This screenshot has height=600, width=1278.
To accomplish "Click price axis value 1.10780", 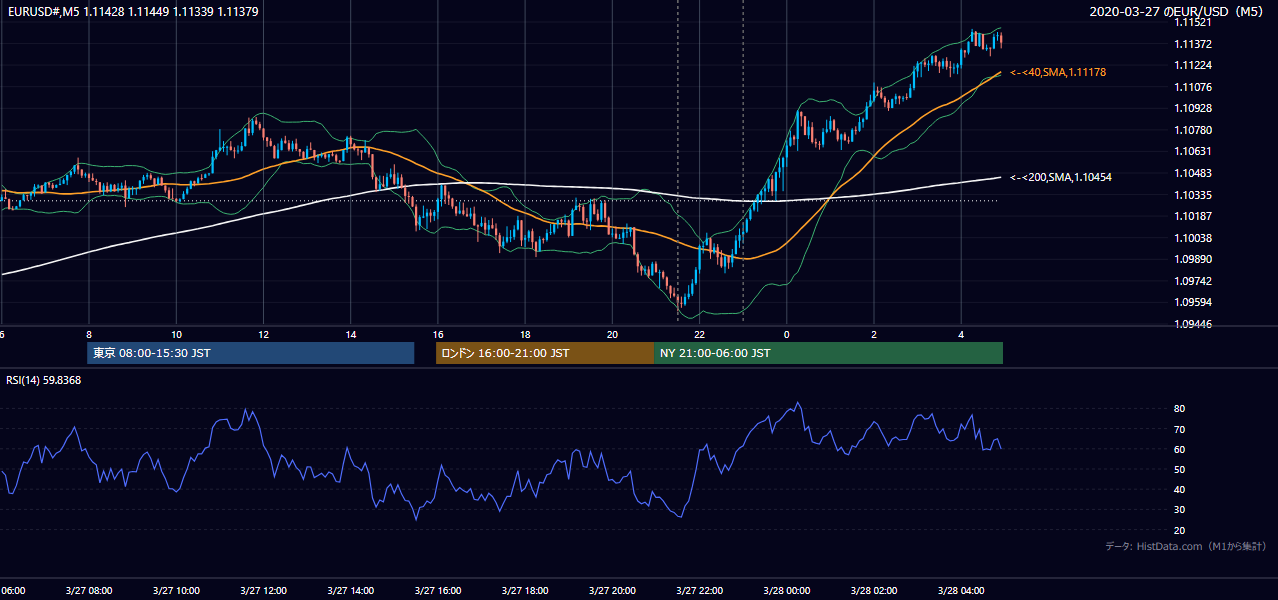I will click(x=1192, y=130).
